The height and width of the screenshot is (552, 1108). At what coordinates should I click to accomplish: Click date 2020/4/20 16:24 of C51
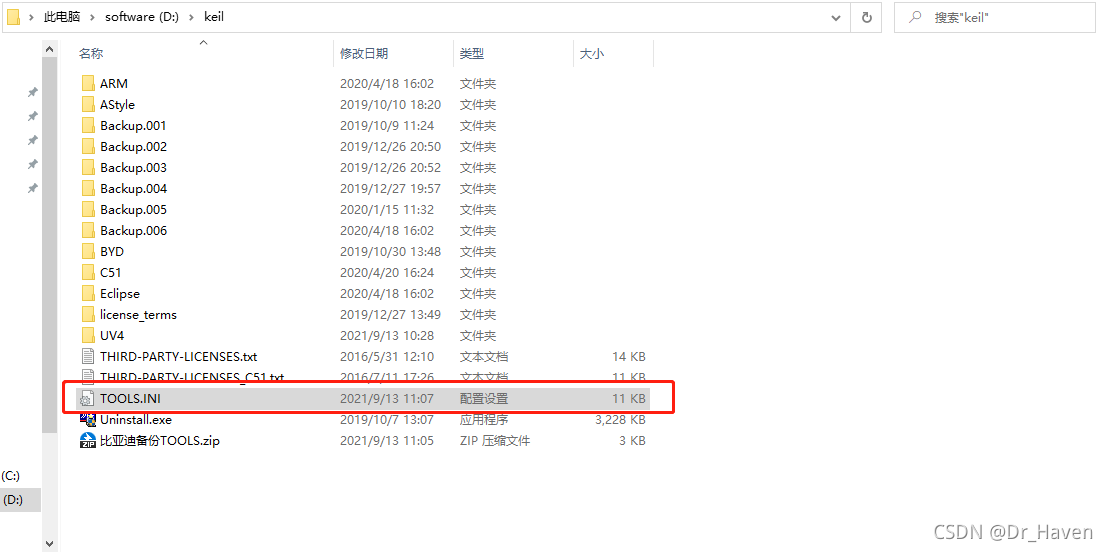coord(387,273)
